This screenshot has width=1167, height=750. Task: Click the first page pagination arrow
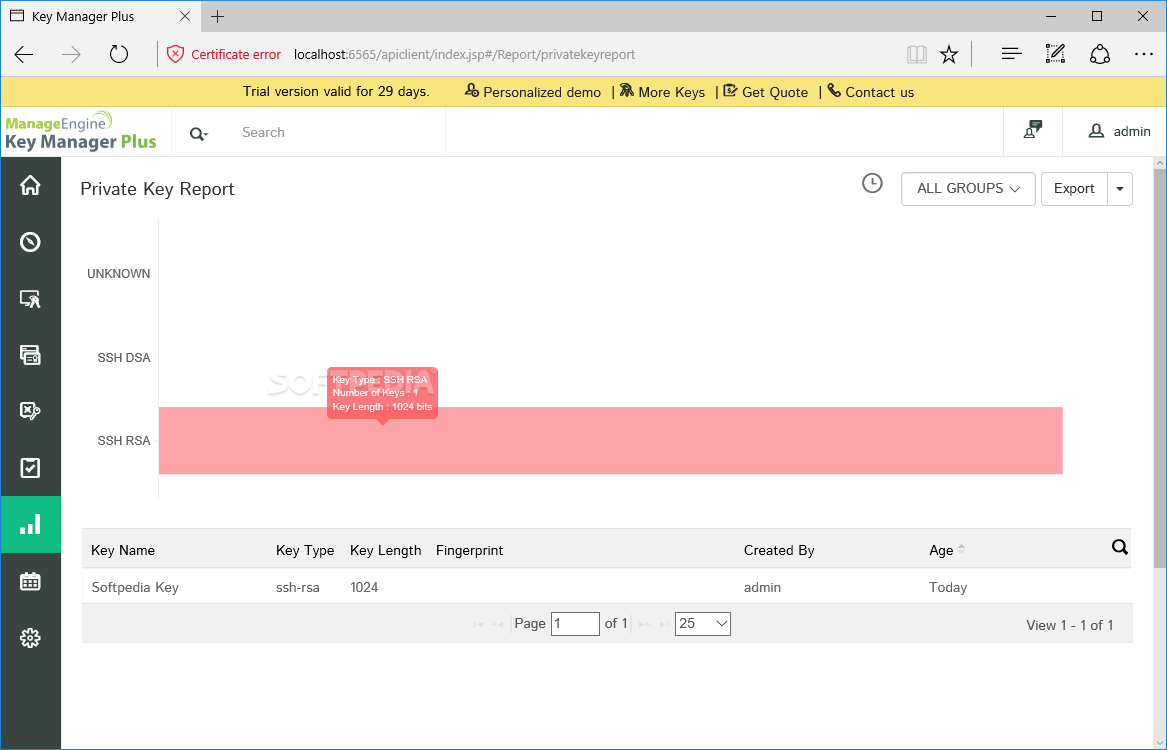[479, 624]
